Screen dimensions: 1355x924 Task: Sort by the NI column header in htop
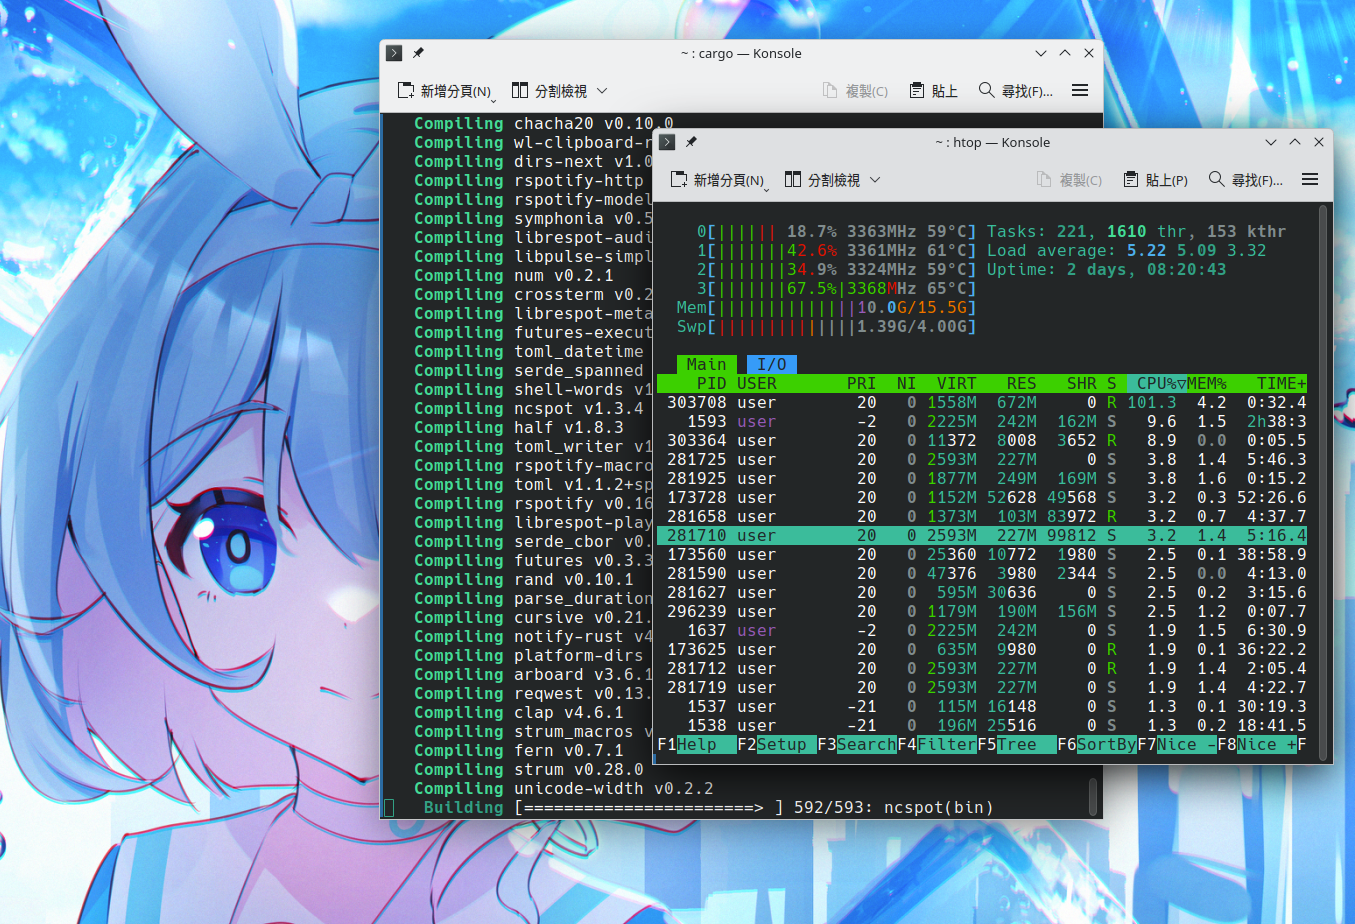[906, 383]
